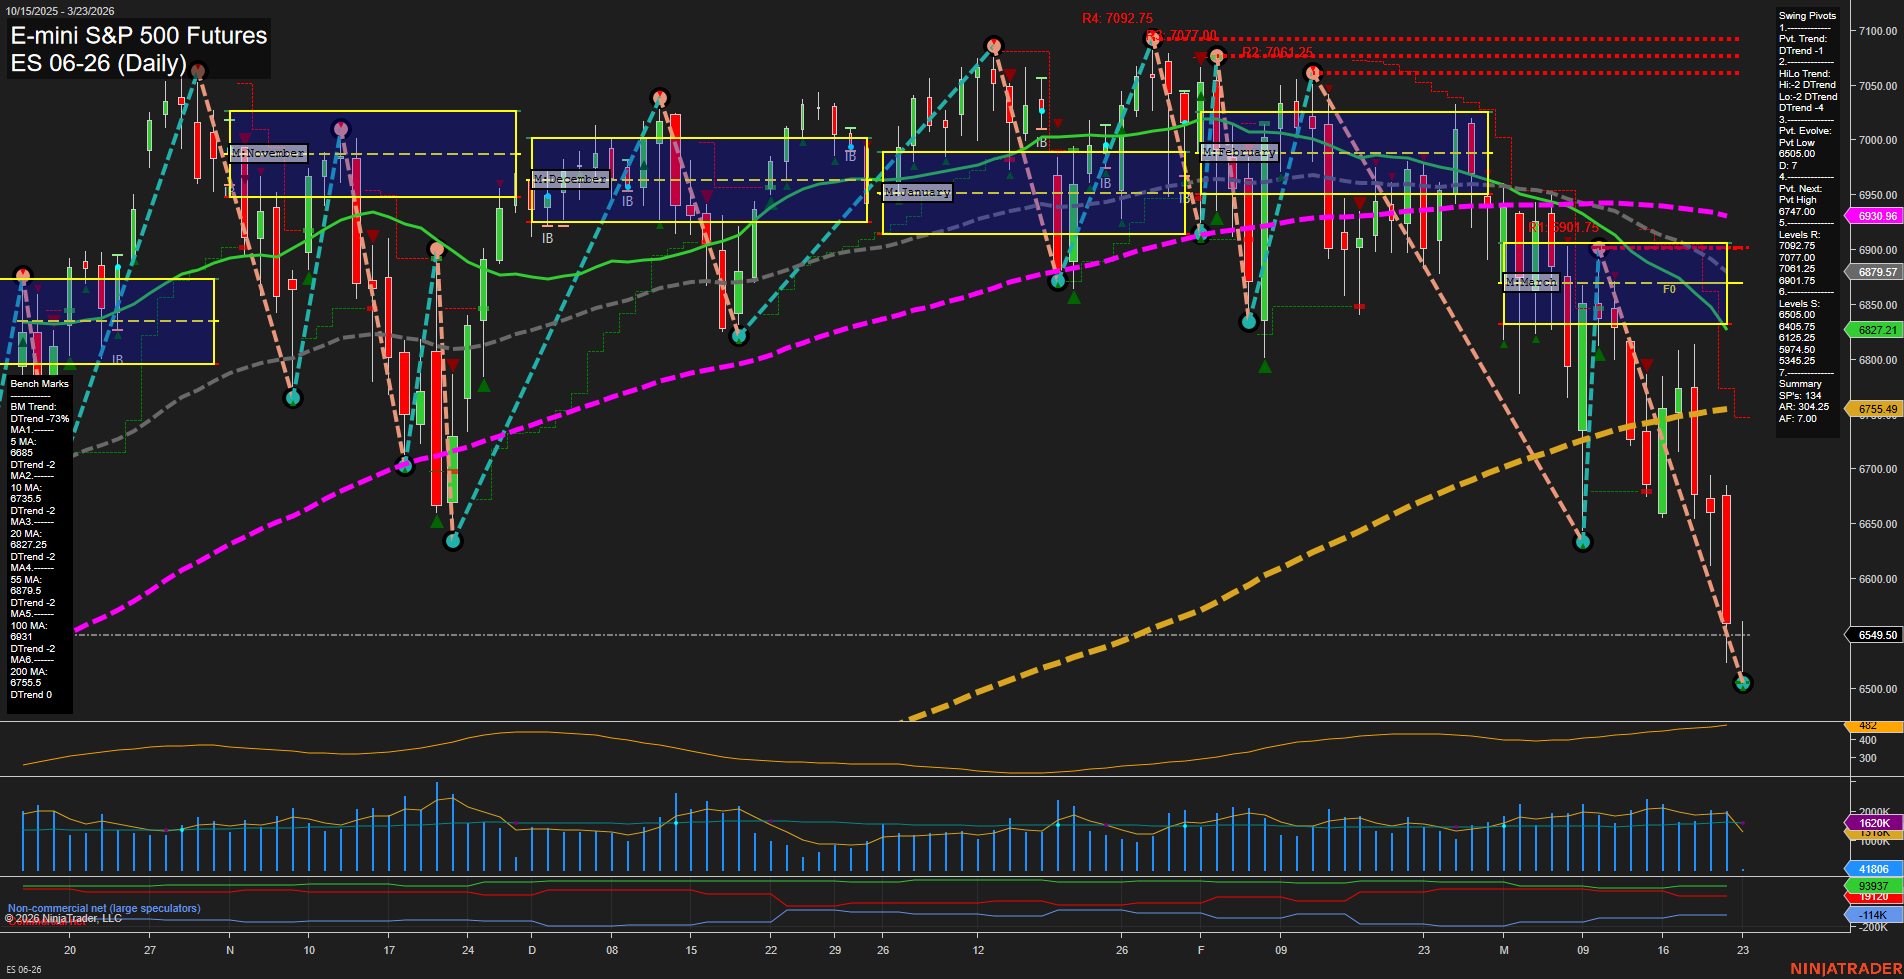Select the ES 06-26 tab

tap(22, 969)
